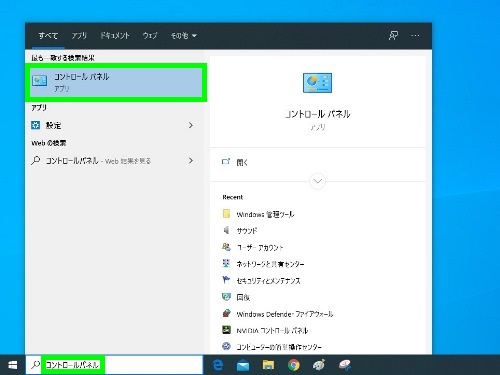This screenshot has width=500, height=375.
Task: Click the ユーザー アカウント icon
Action: [226, 247]
